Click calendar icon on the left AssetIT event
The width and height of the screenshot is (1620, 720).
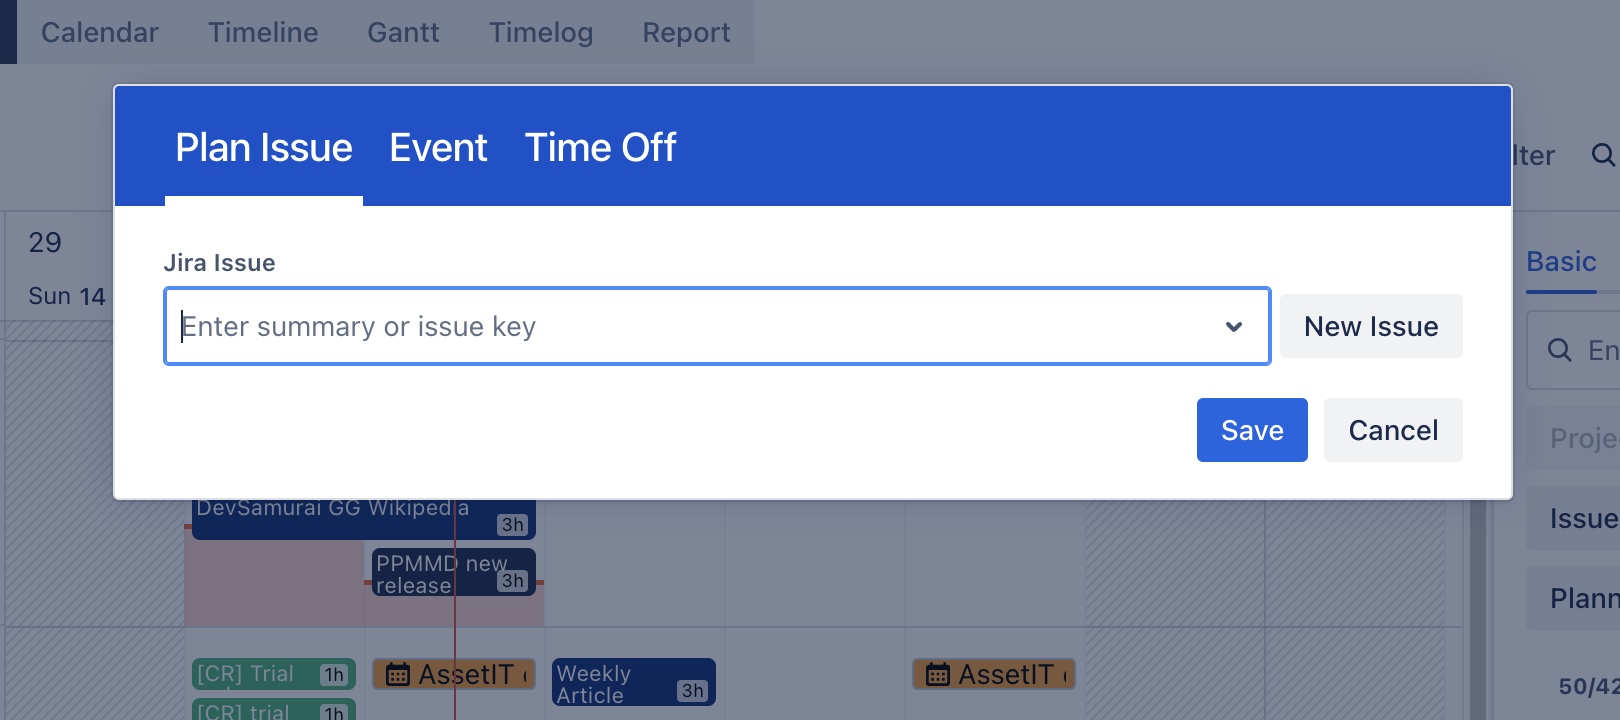pyautogui.click(x=398, y=675)
